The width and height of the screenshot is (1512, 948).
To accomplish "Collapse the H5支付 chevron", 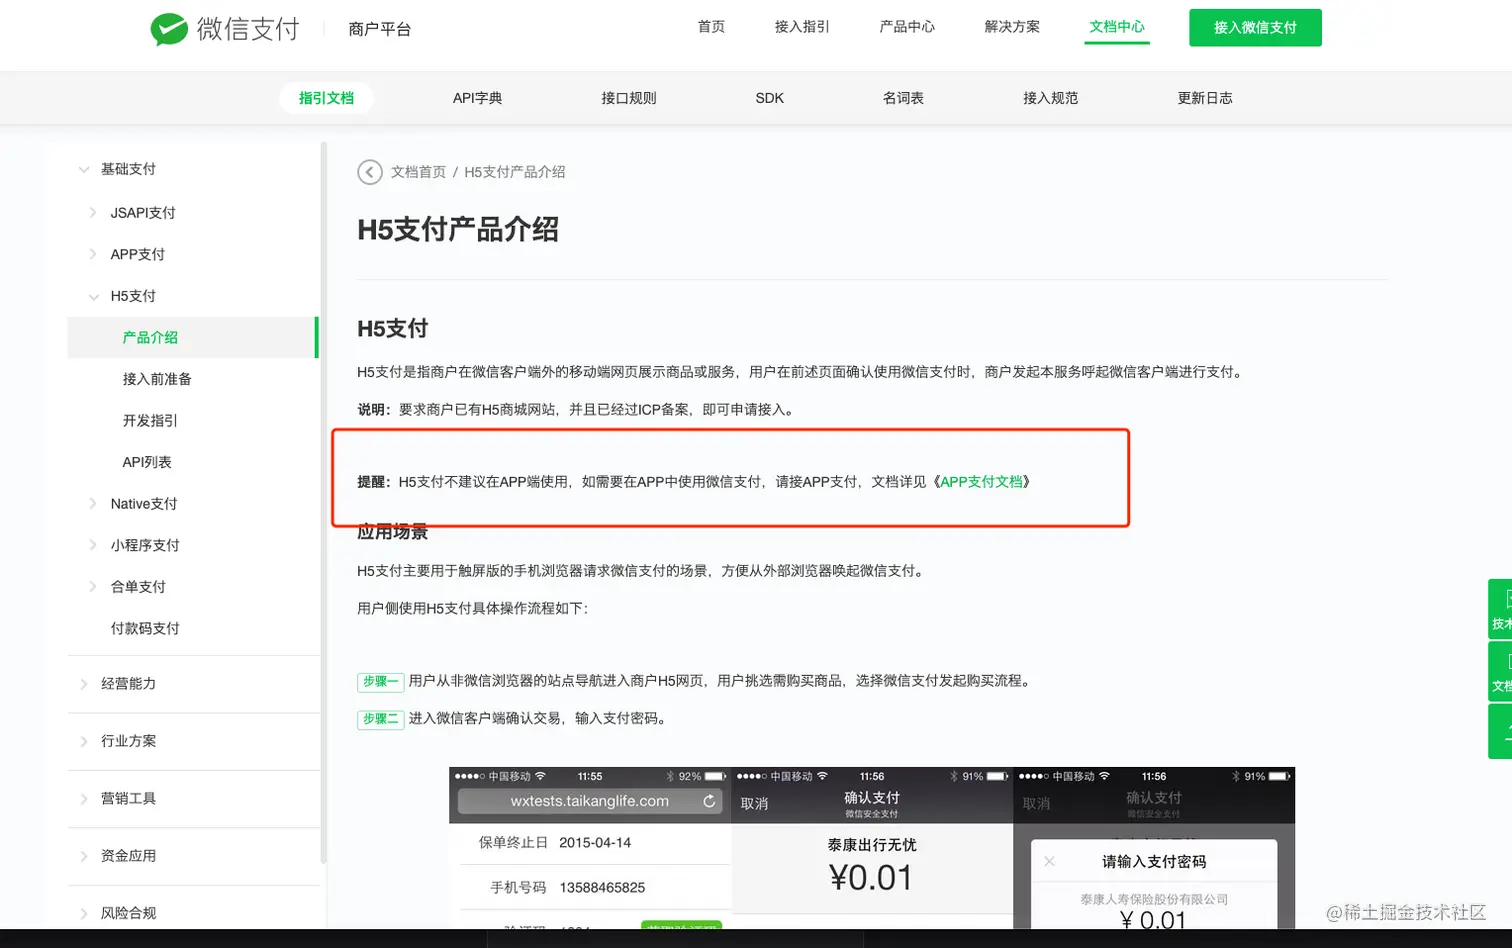I will [x=93, y=296].
